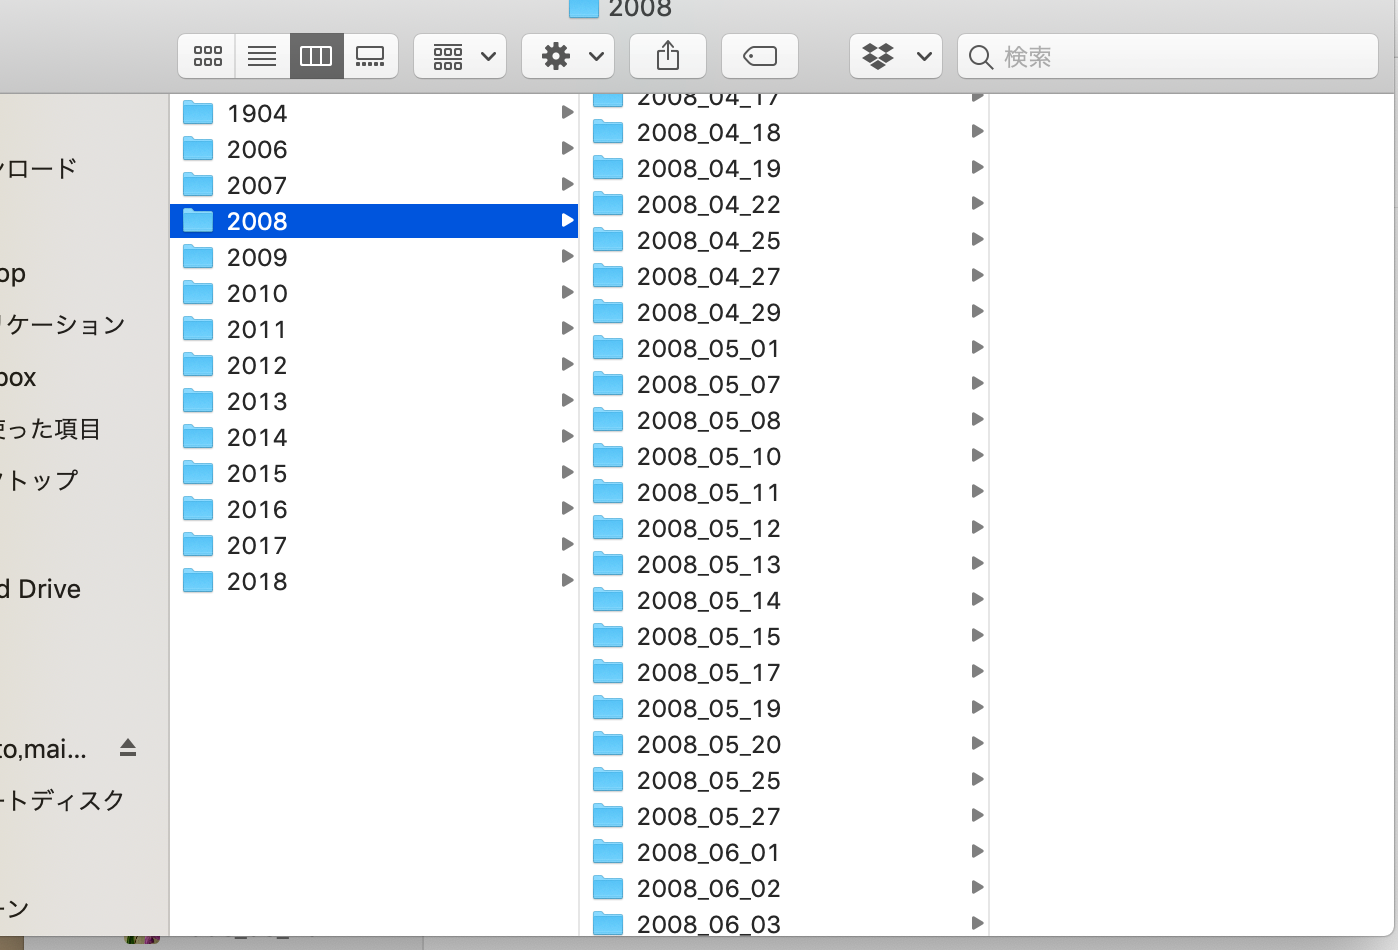Screen dimensions: 1398x950
Task: Click the folder icon beside 2016
Action: (198, 508)
